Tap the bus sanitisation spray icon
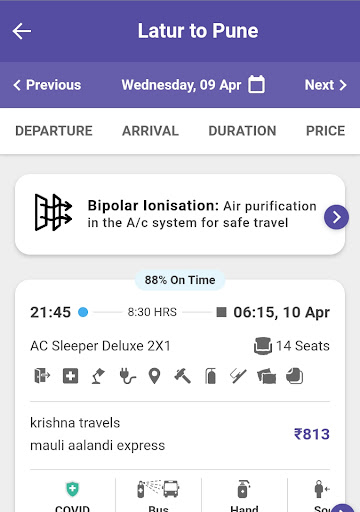This screenshot has width=360, height=512. tap(159, 489)
